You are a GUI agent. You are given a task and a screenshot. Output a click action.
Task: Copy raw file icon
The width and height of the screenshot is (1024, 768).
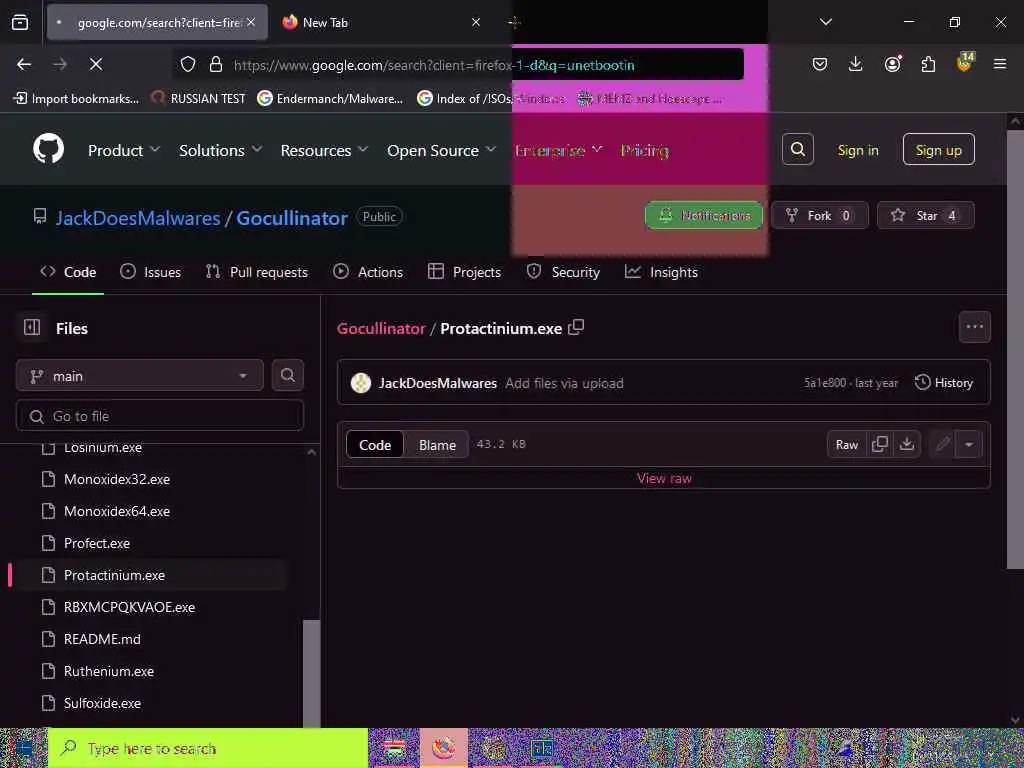[880, 444]
